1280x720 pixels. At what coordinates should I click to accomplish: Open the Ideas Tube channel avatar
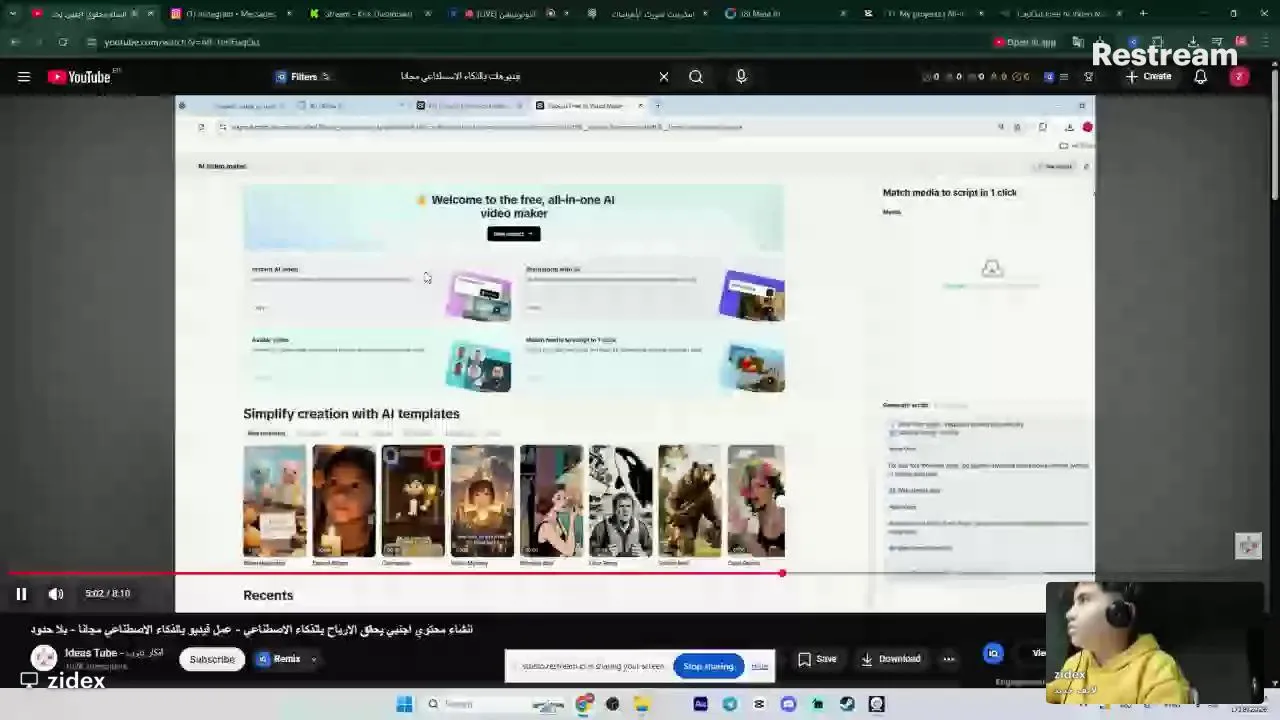point(44,658)
